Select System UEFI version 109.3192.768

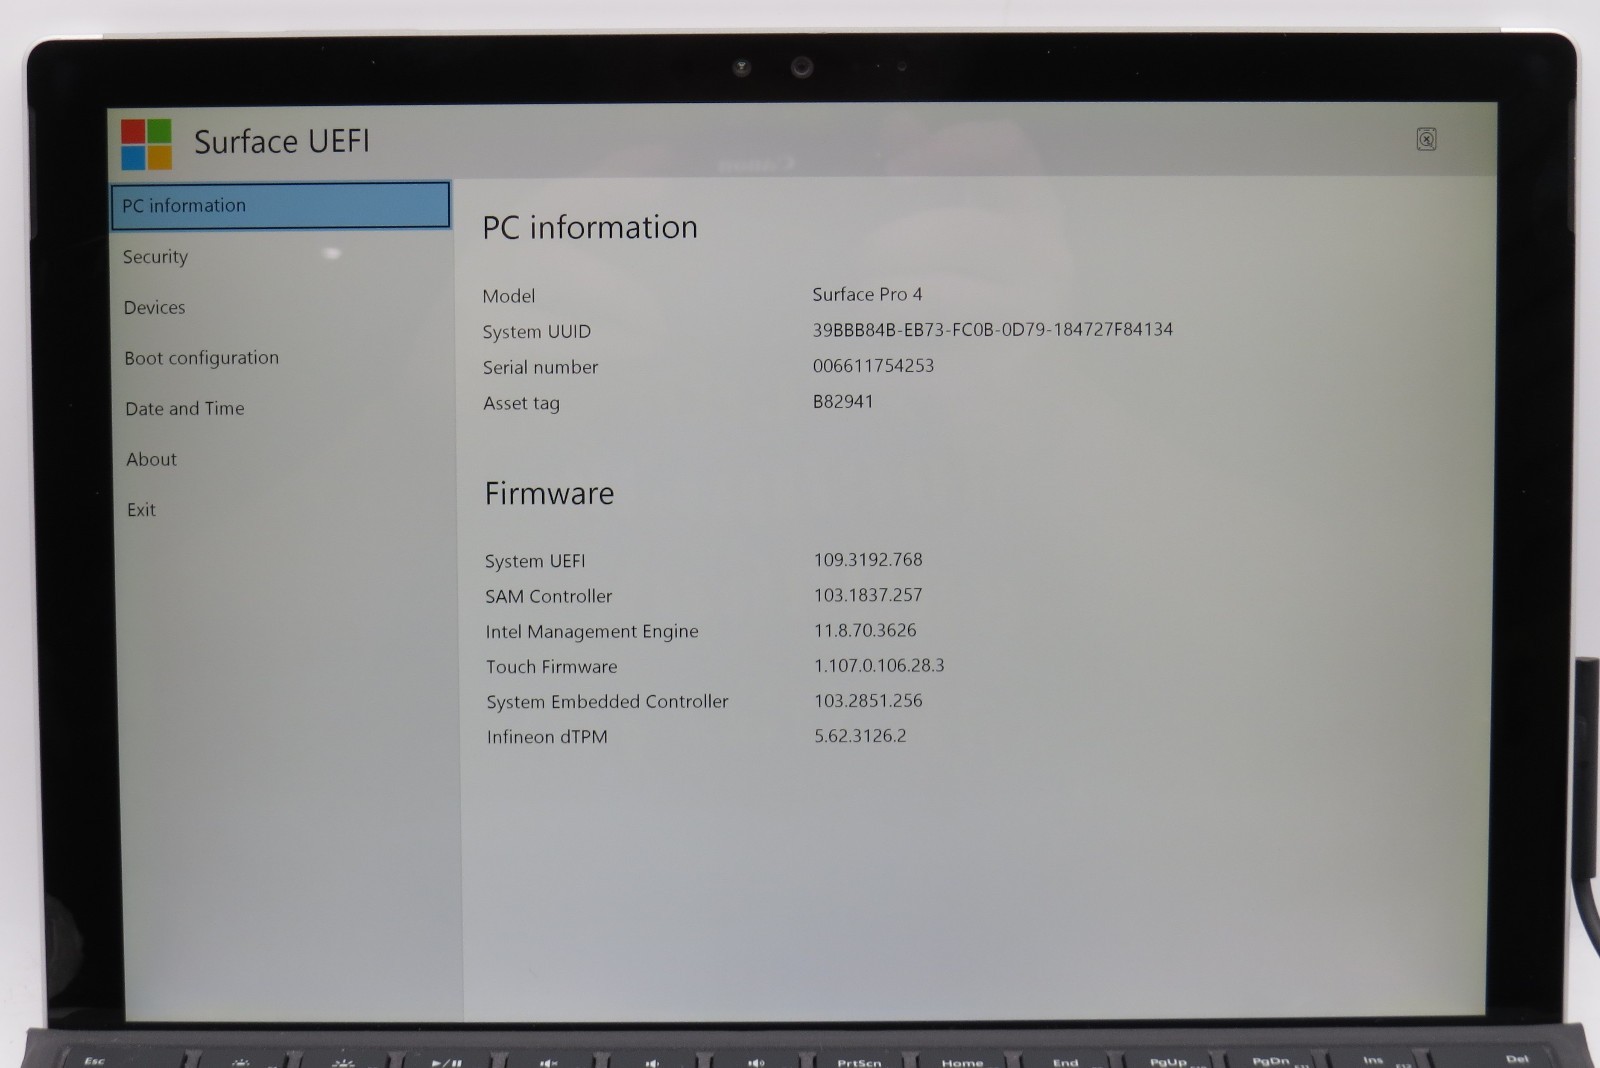(868, 559)
